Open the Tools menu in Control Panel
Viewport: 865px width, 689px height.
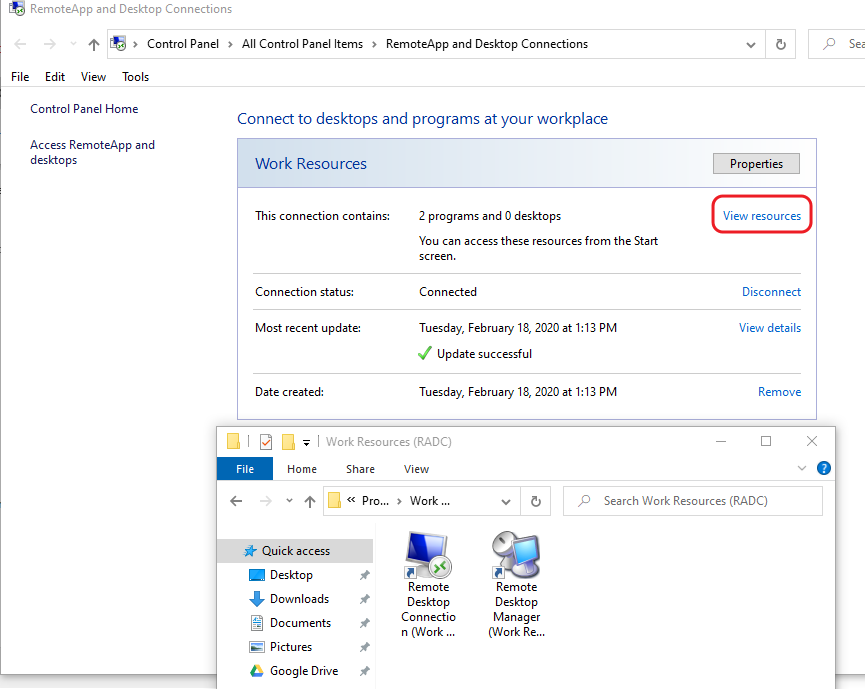point(135,76)
